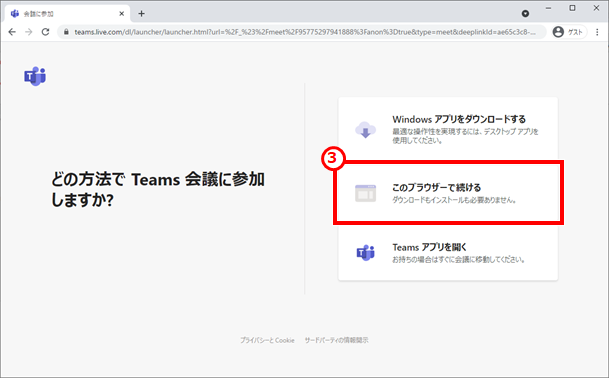Open the サードパーティの情報開示 link
Image resolution: width=609 pixels, height=378 pixels.
[x=336, y=340]
